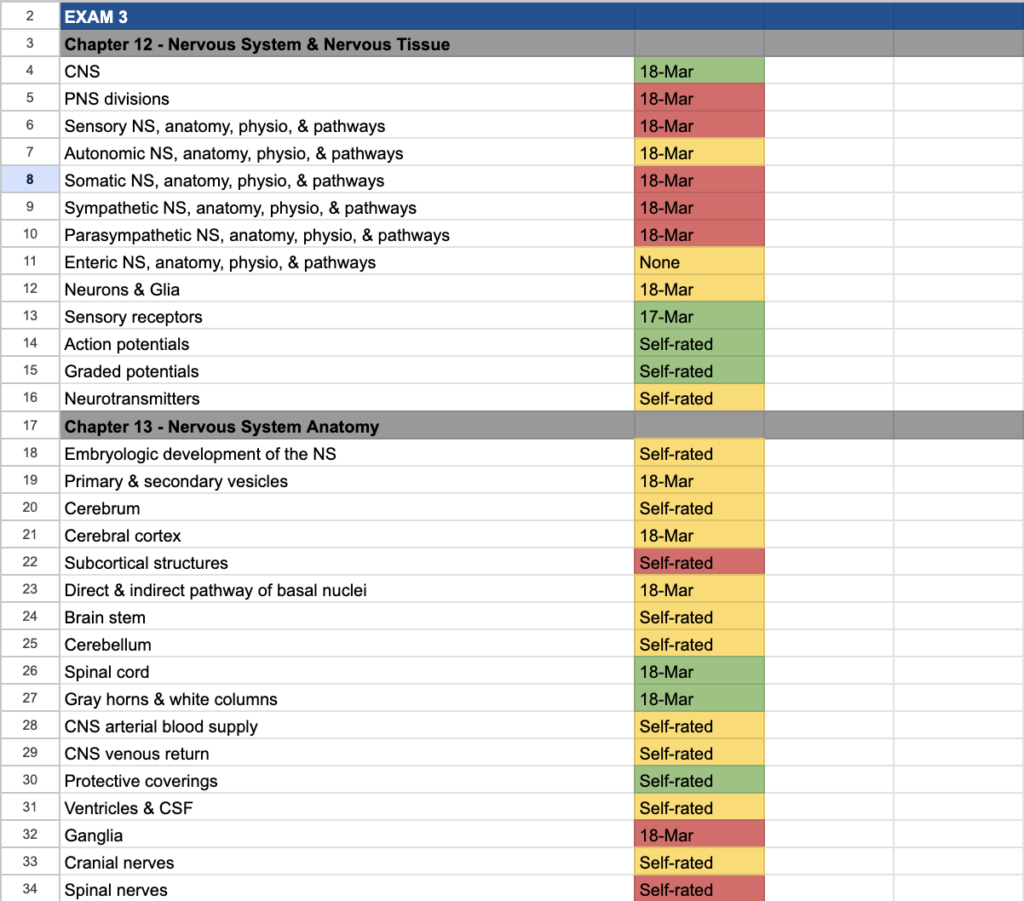Click row header number 34
Screen dimensions: 1024x901
point(29,890)
